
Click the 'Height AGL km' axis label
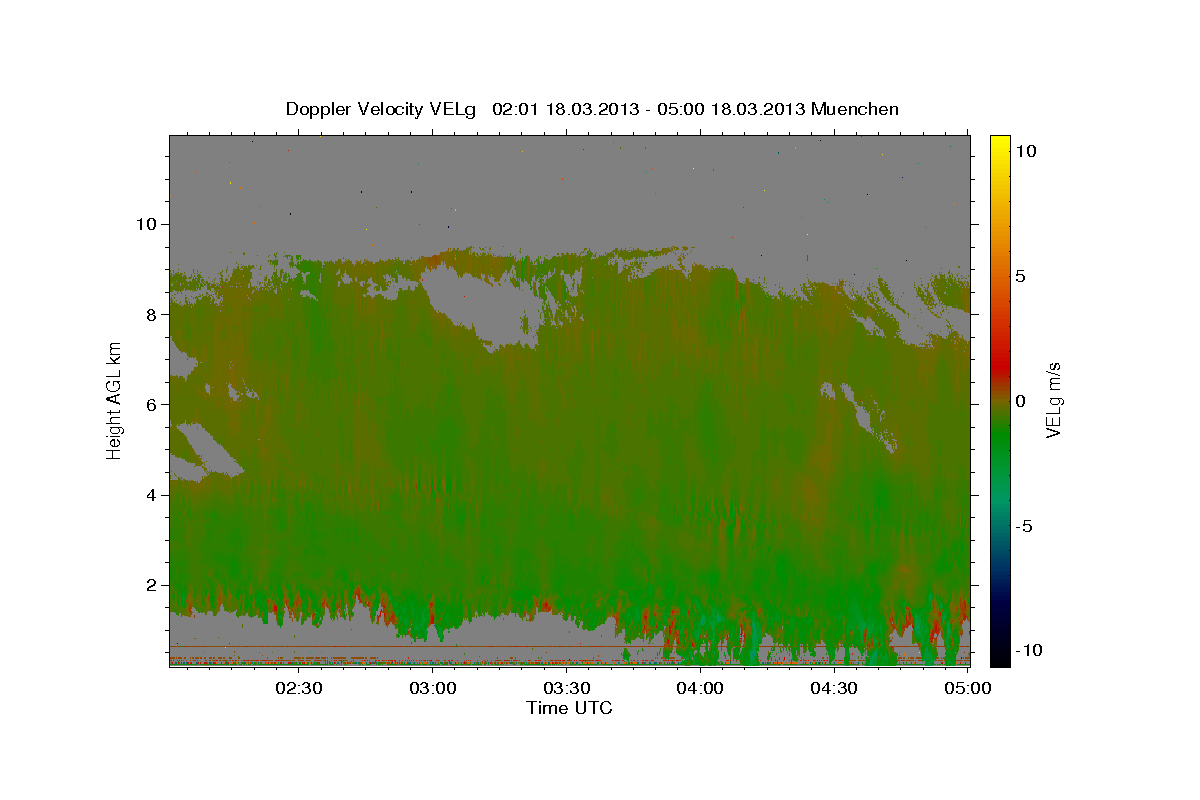point(114,399)
